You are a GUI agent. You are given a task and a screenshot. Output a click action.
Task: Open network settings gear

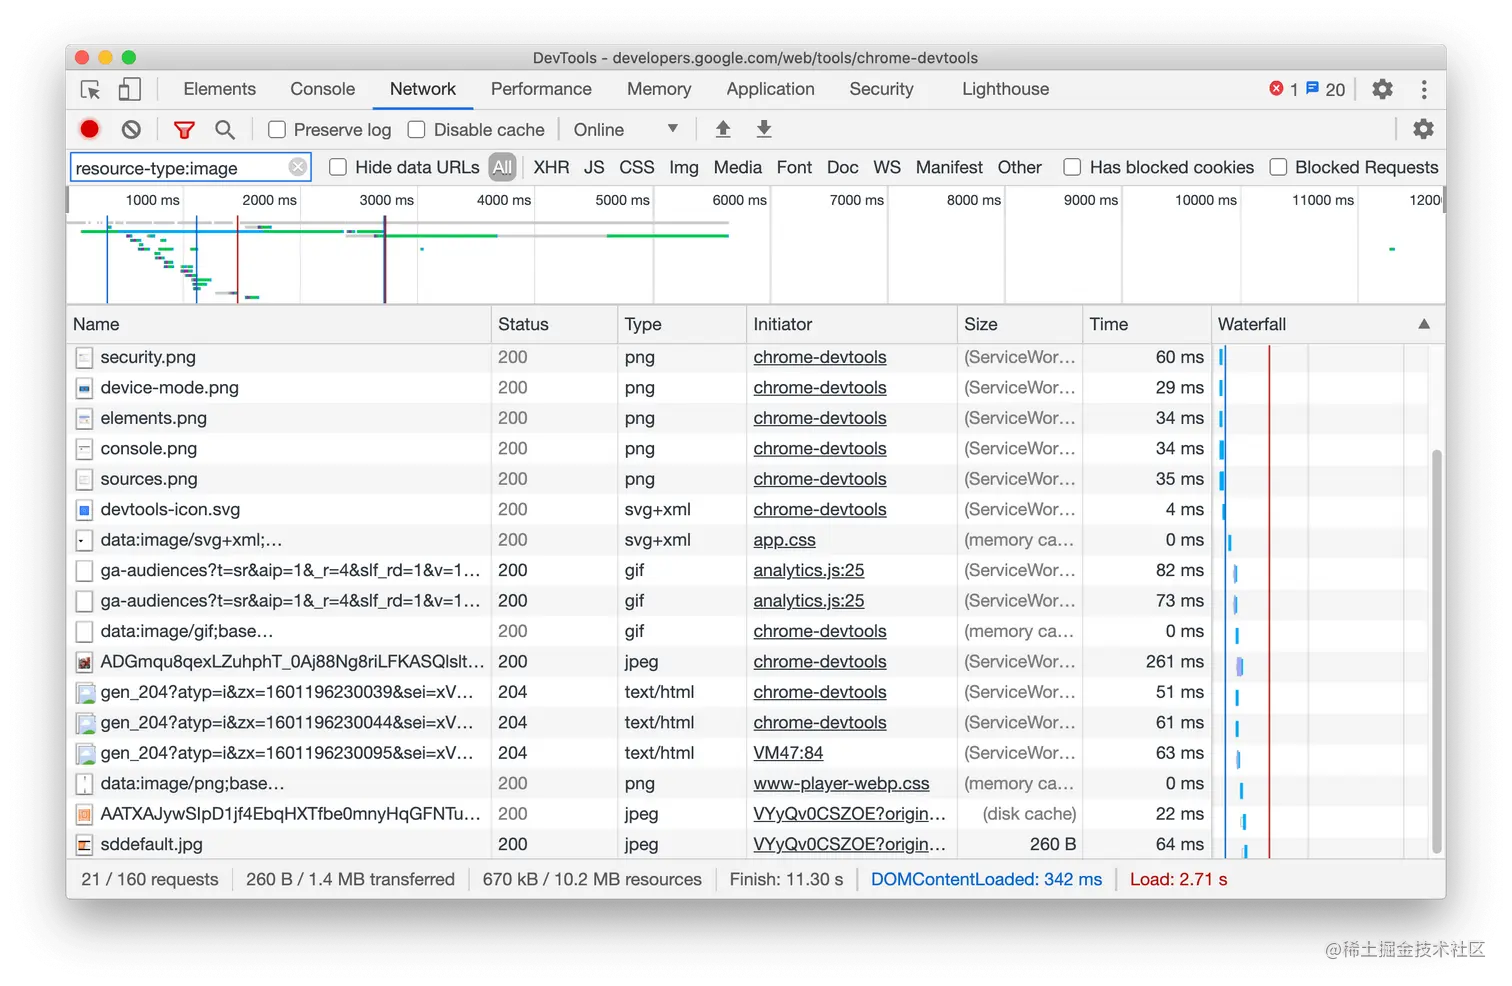tap(1423, 129)
